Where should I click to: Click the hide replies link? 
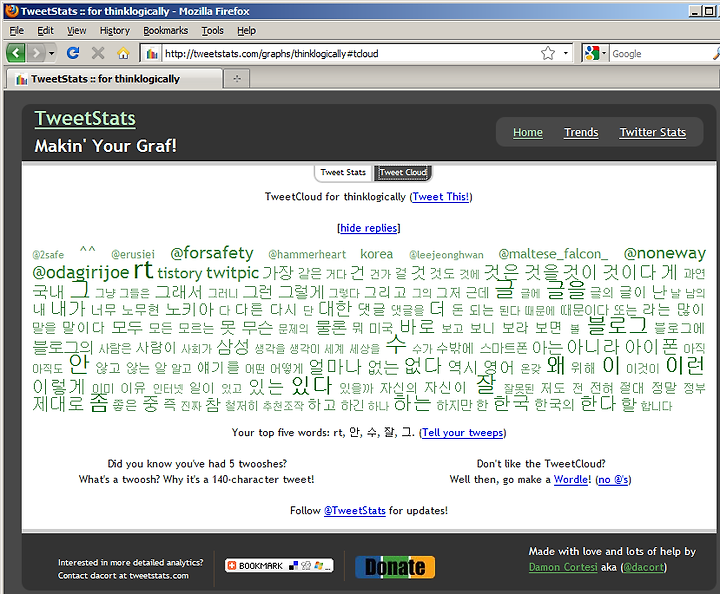(368, 228)
